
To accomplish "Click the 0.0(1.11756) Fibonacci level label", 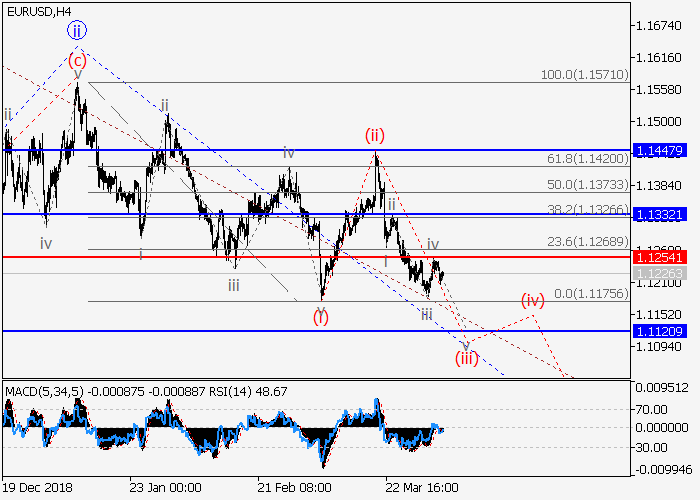I will click(x=589, y=293).
